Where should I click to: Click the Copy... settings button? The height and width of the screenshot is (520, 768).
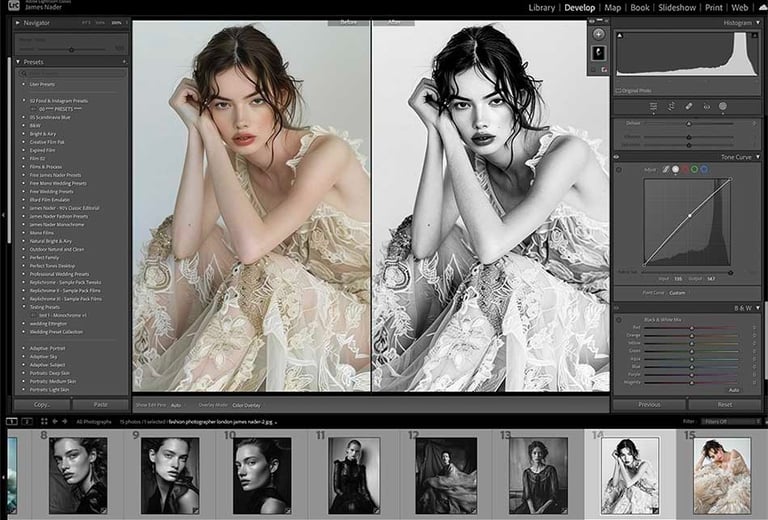[42, 404]
